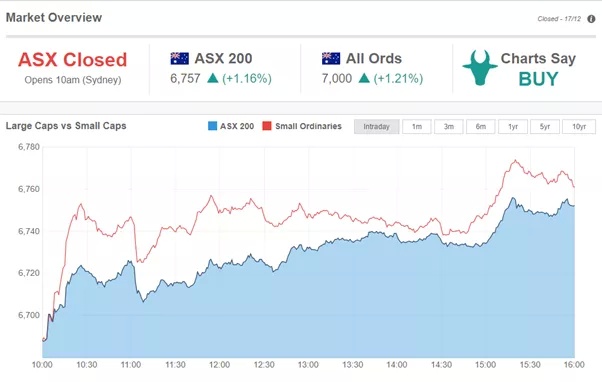Click the red Small Ordinaries color swatch

coord(267,126)
